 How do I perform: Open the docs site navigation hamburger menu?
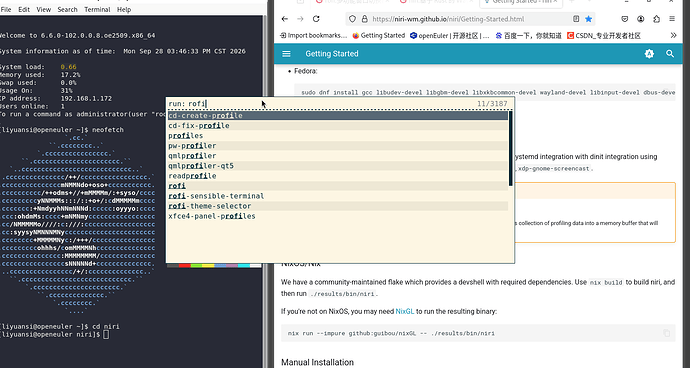(286, 54)
